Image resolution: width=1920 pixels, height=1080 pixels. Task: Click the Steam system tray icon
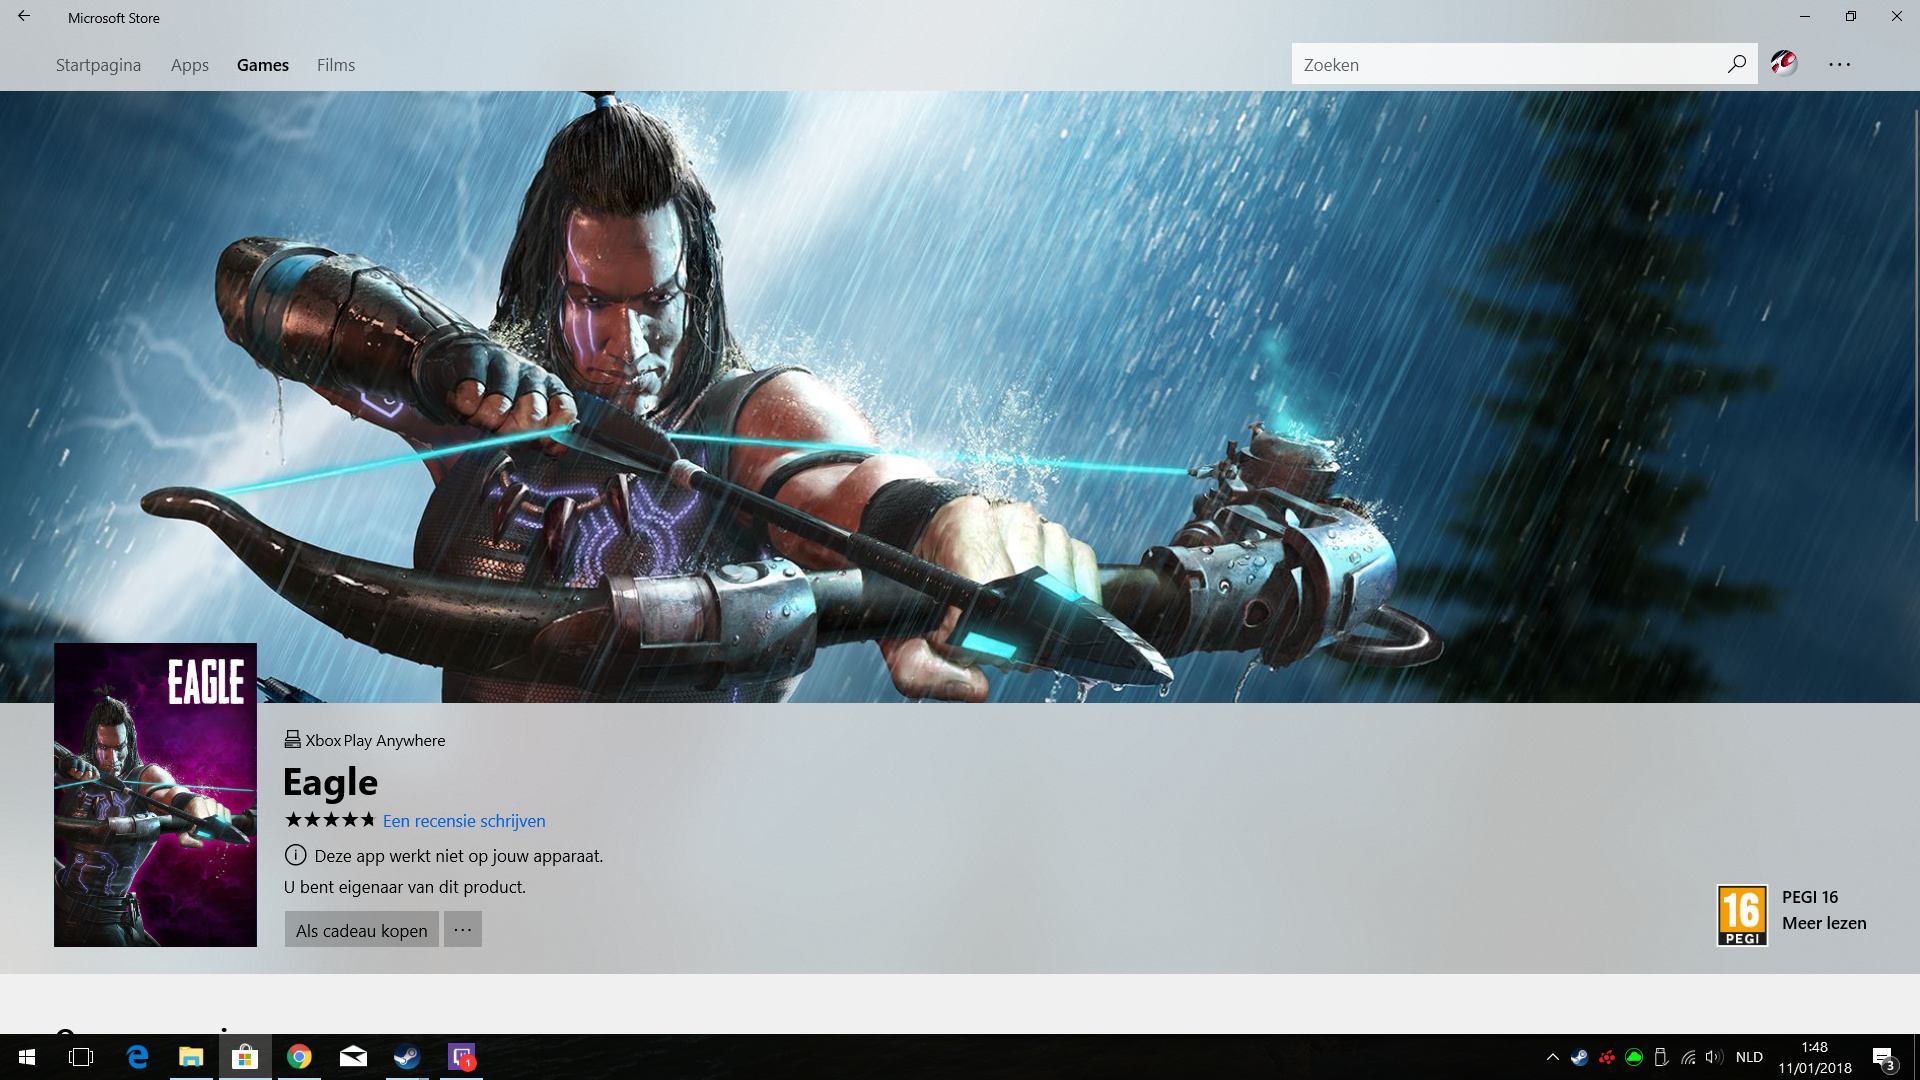1580,1057
